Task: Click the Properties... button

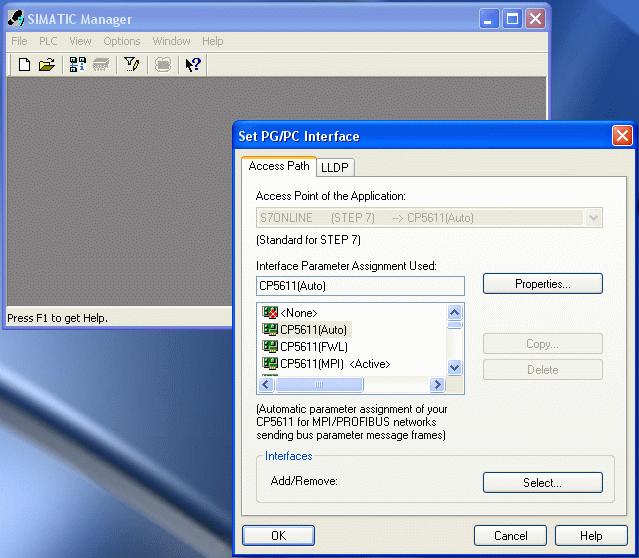Action: tap(542, 284)
